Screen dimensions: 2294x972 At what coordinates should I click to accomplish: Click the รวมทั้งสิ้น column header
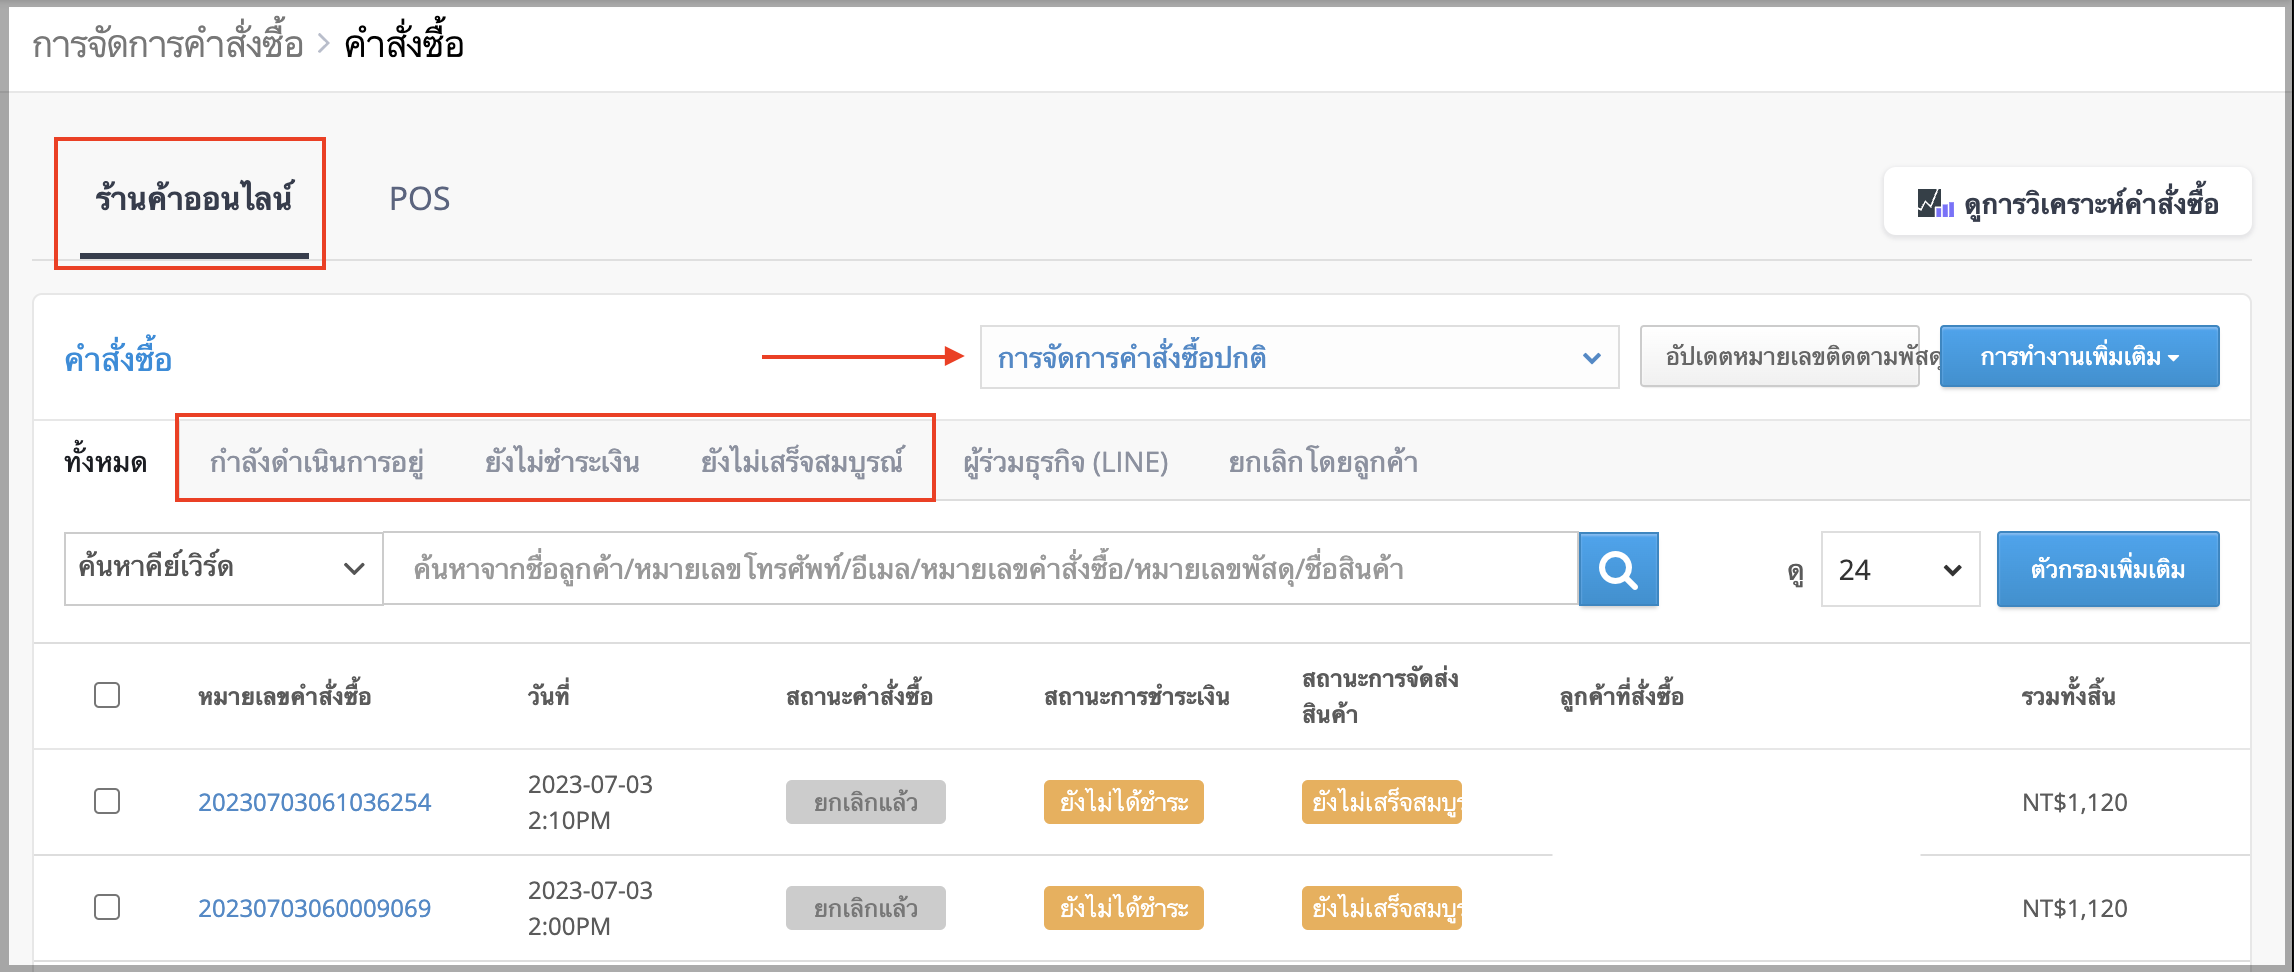(x=2068, y=696)
